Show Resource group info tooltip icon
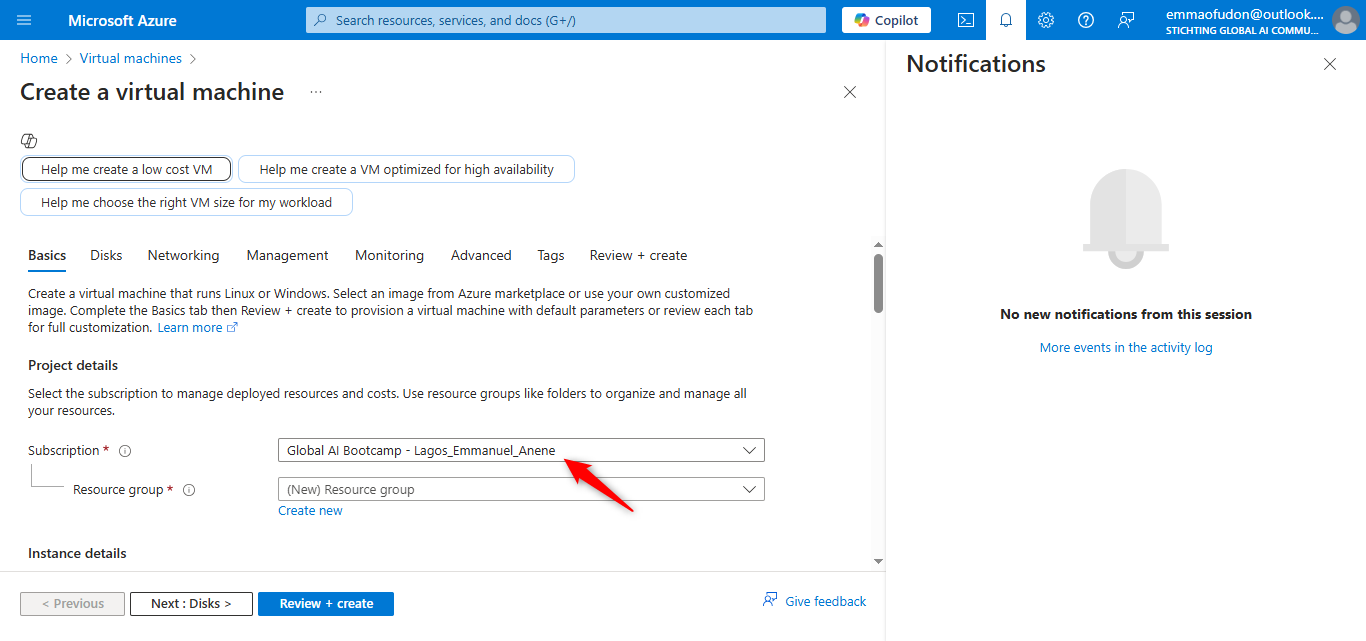Image resolution: width=1366 pixels, height=641 pixels. point(189,490)
